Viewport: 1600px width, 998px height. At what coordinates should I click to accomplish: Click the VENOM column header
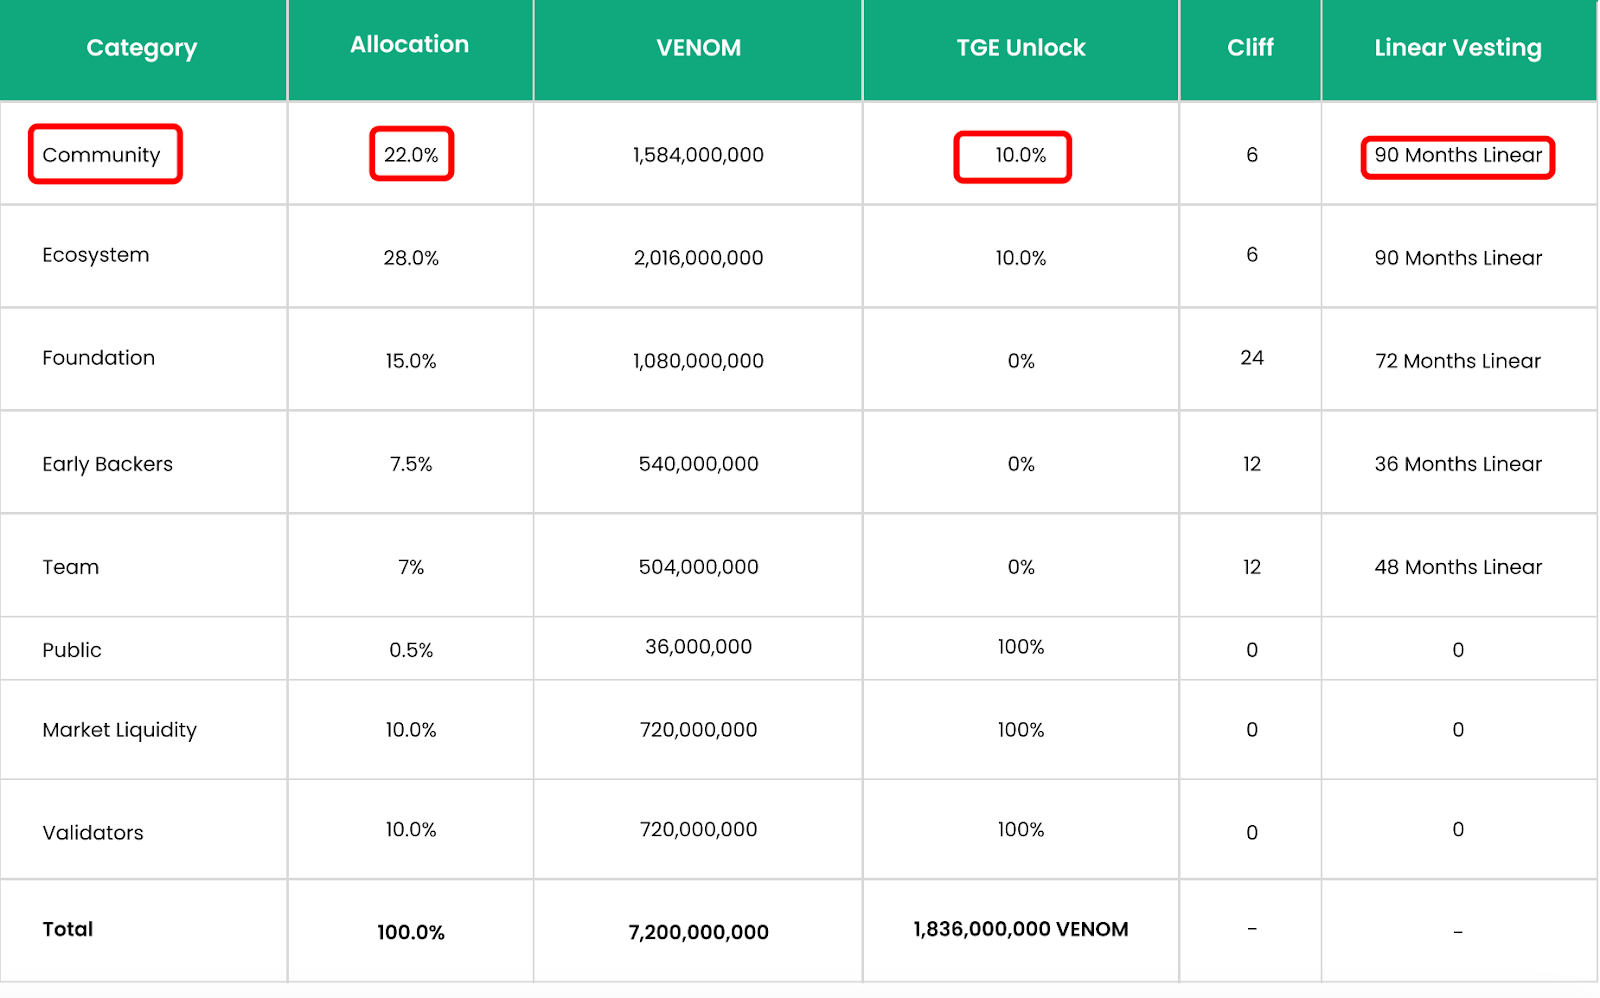(698, 48)
